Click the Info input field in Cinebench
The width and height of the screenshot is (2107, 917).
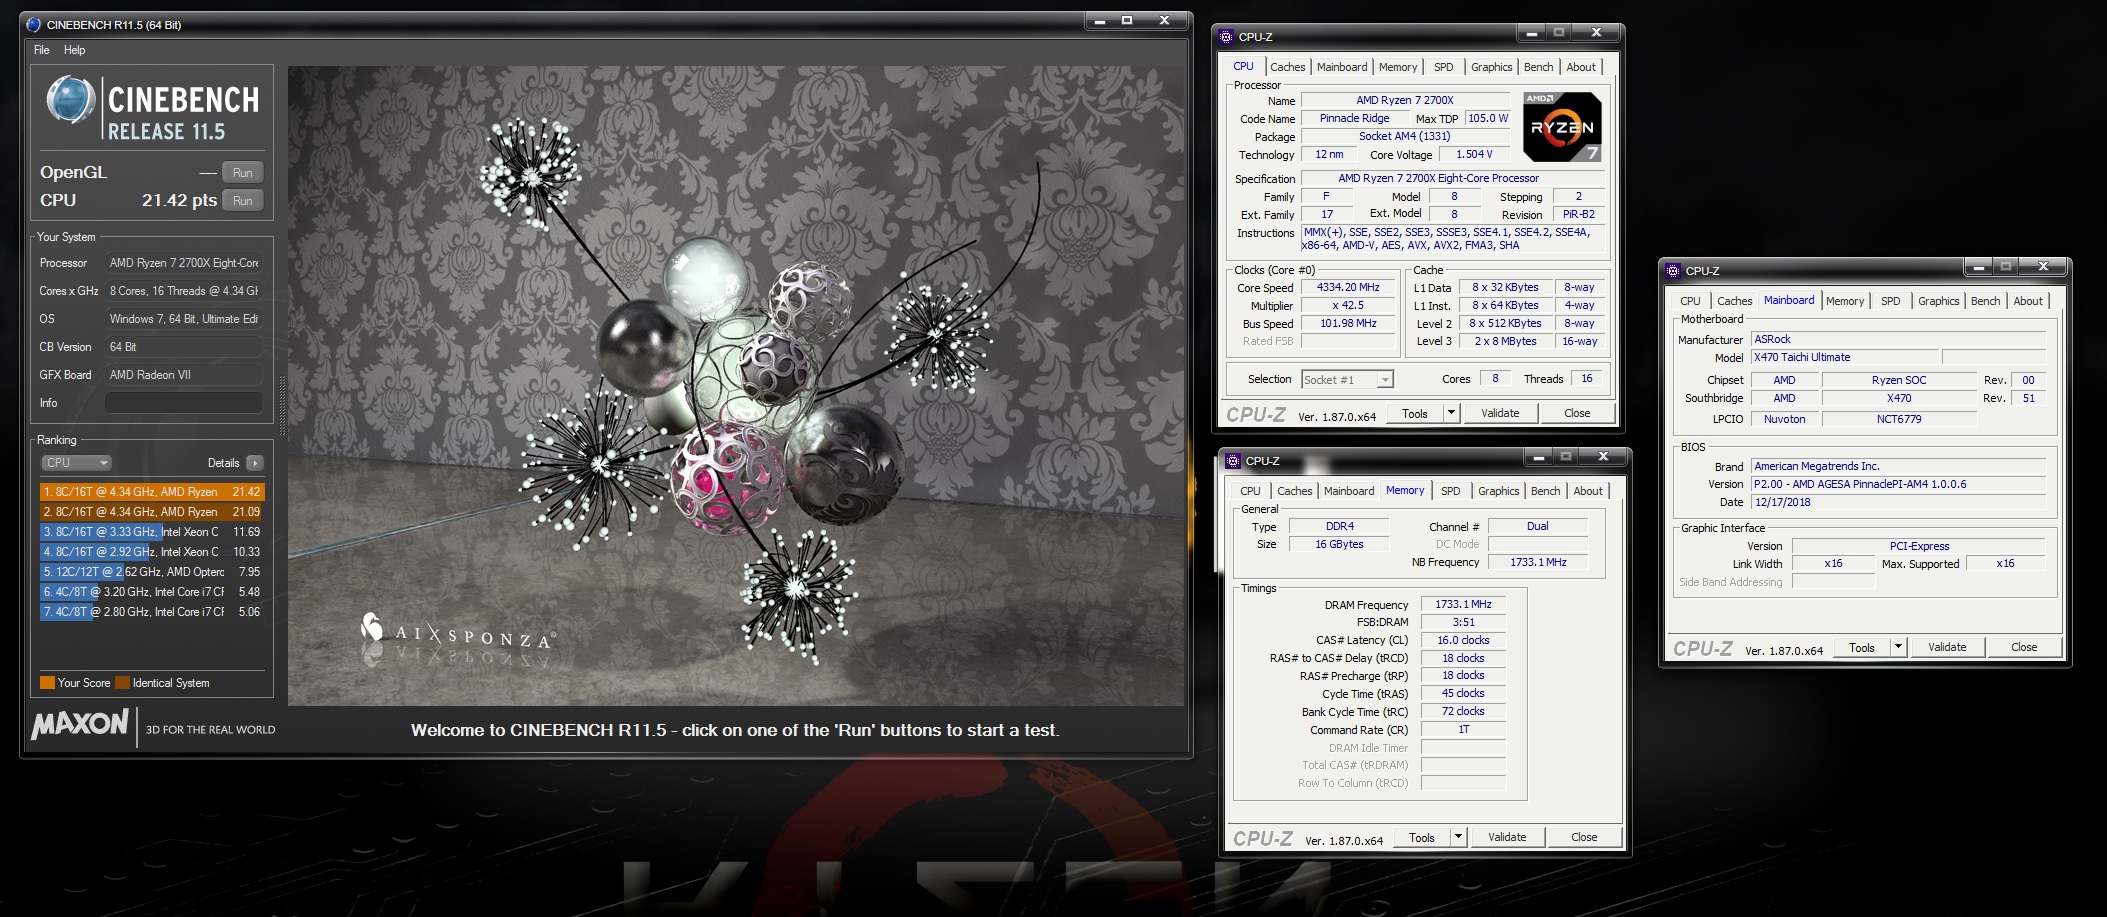(184, 403)
